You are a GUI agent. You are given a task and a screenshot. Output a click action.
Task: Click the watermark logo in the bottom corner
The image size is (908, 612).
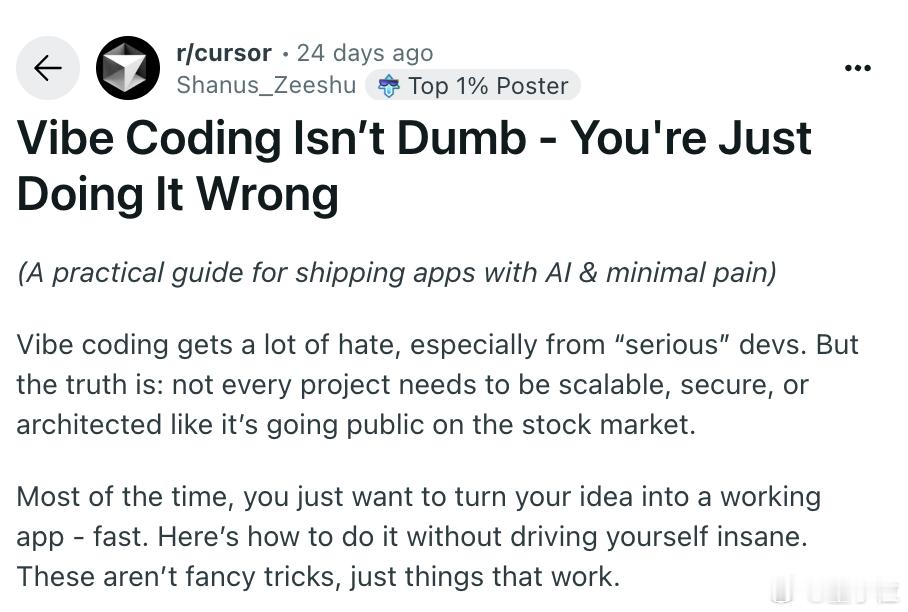tap(836, 592)
